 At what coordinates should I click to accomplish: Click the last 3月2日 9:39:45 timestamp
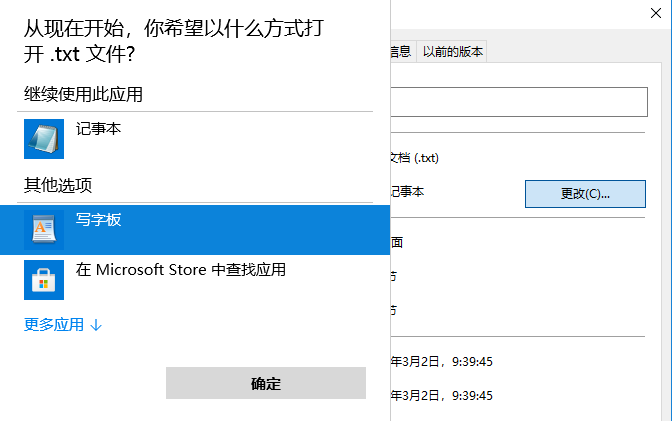tap(440, 396)
